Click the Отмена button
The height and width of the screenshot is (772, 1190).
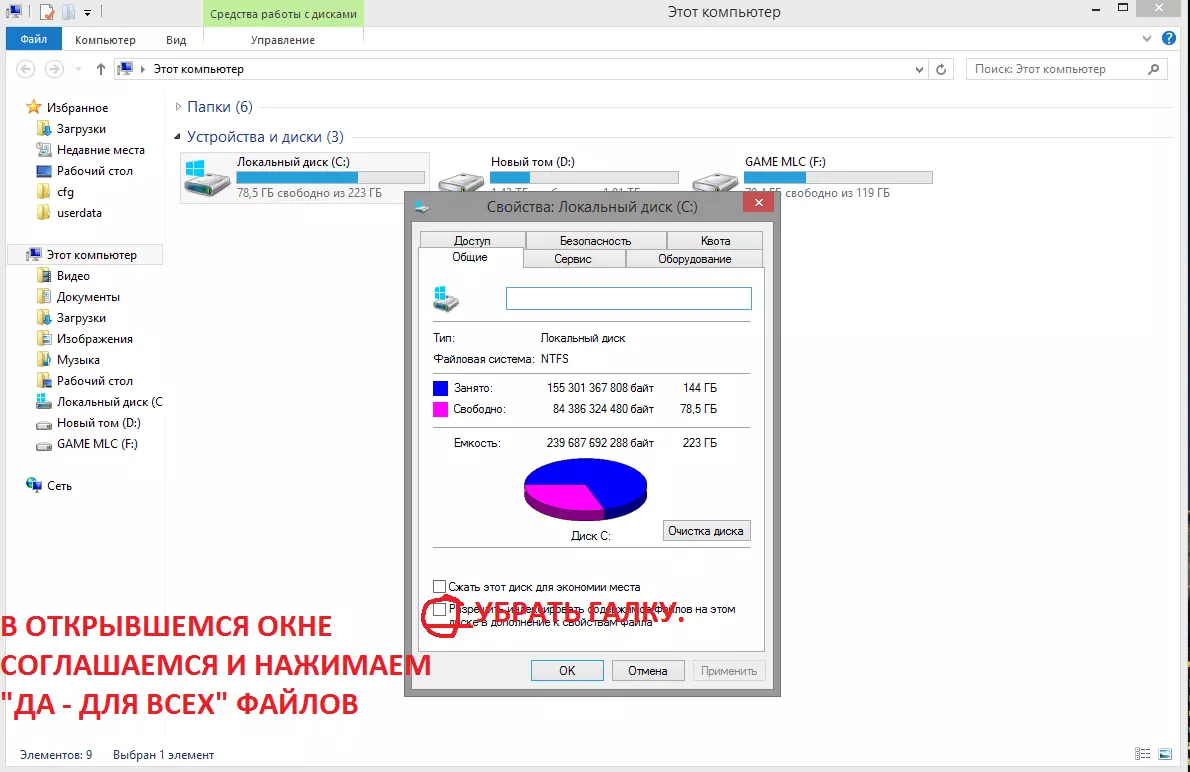point(647,670)
